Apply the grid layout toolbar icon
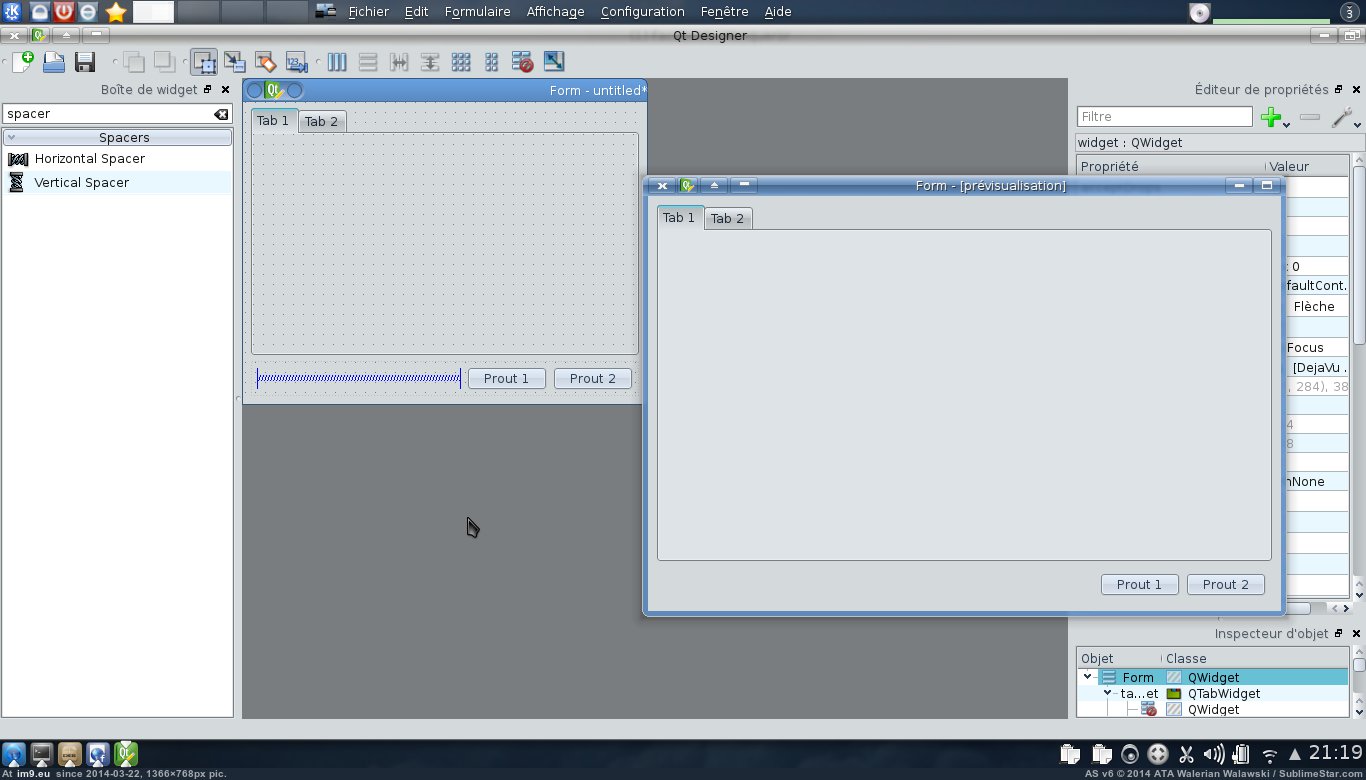The image size is (1366, 780). 461,62
